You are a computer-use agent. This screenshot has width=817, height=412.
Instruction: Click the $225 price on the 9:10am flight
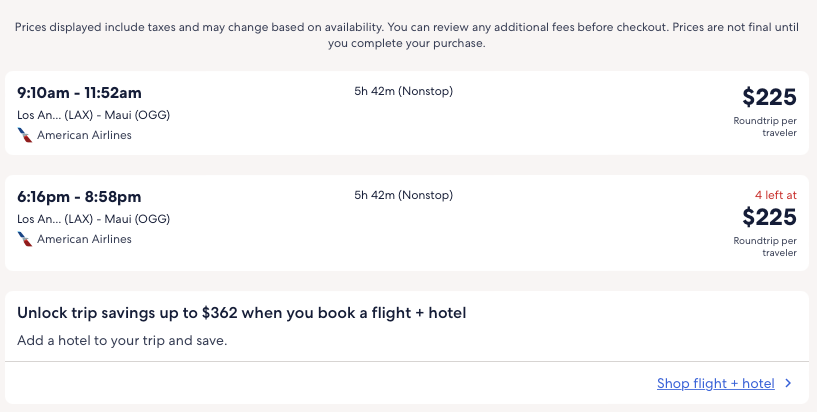pyautogui.click(x=769, y=97)
